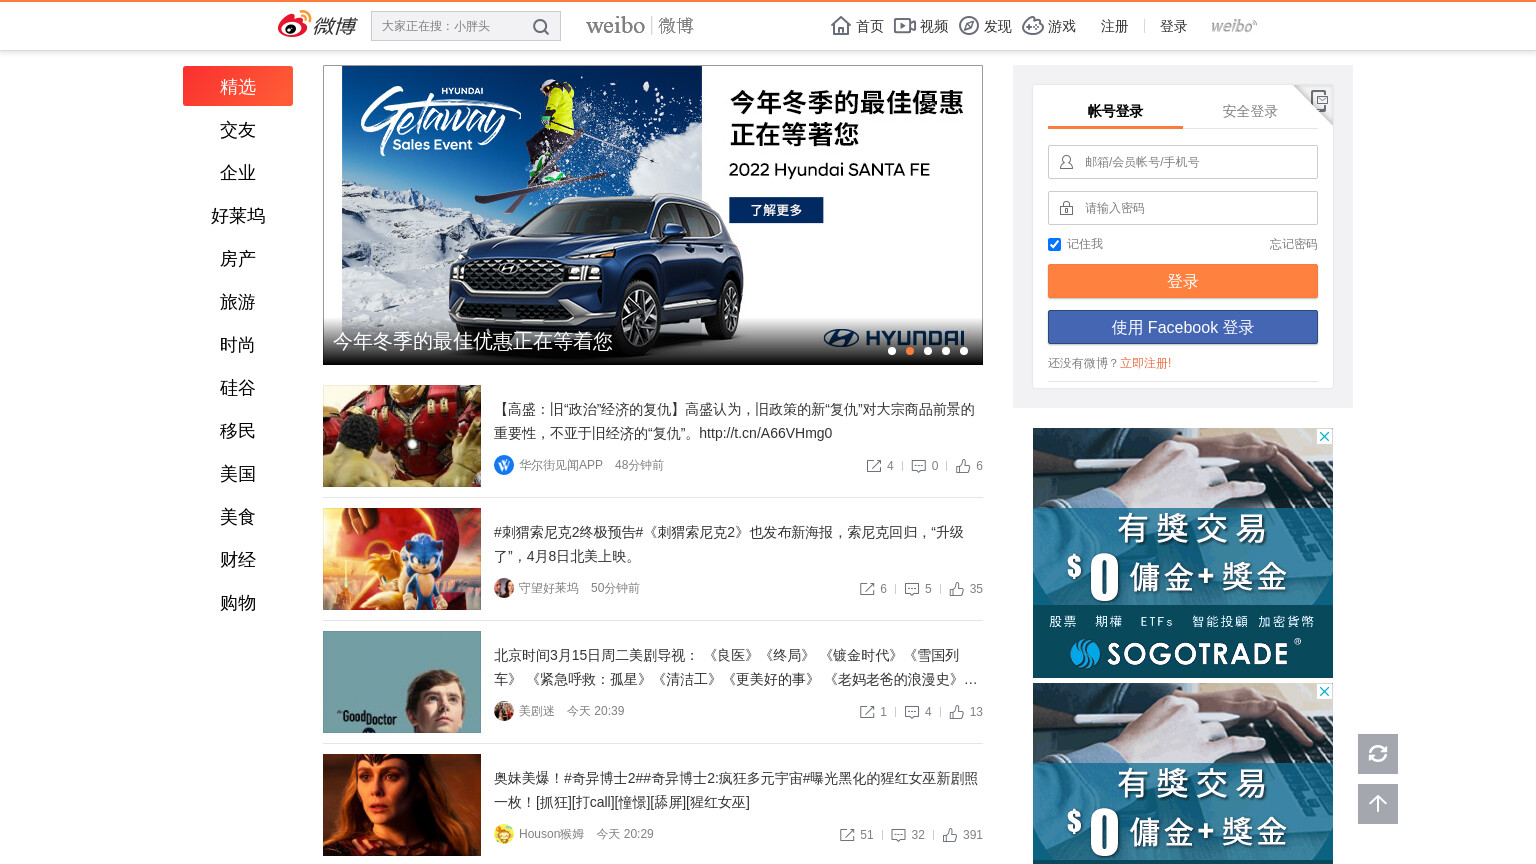This screenshot has height=864, width=1536.
Task: Select 美食 category in sidebar
Action: pyautogui.click(x=238, y=517)
